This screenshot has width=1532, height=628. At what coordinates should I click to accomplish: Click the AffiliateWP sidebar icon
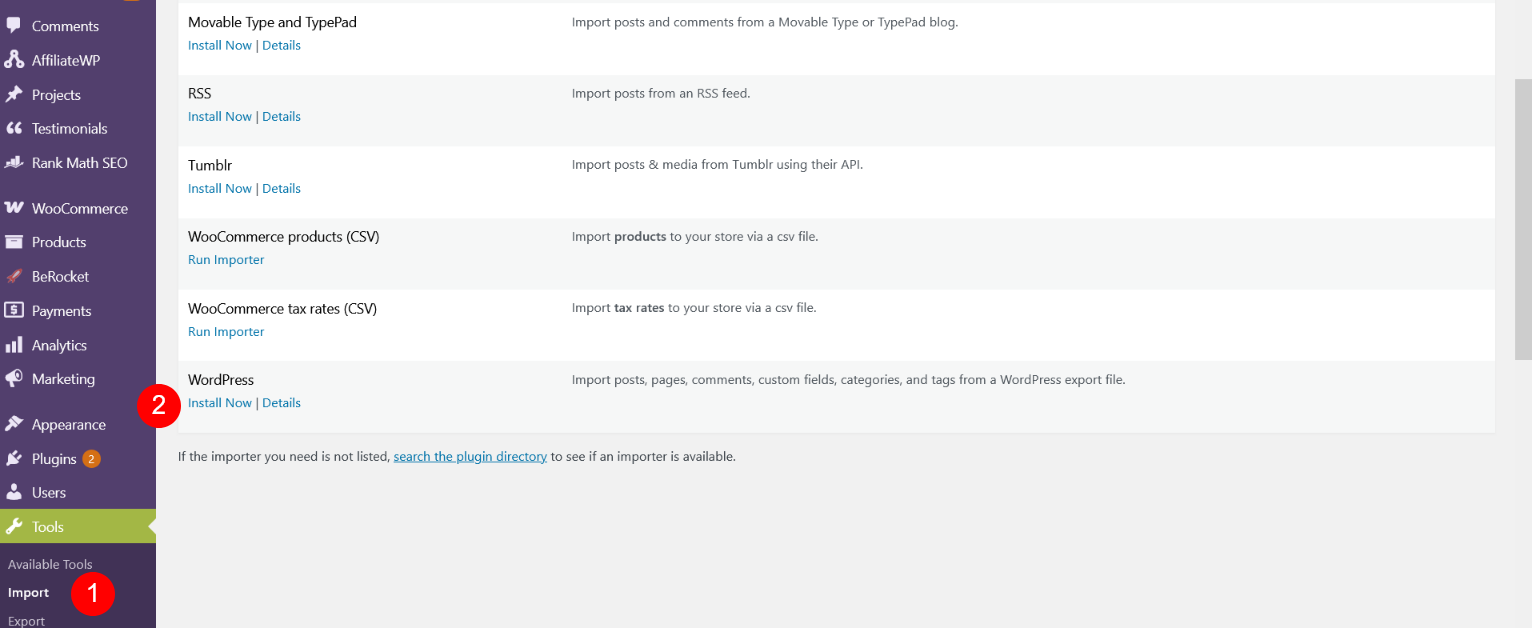[x=14, y=60]
